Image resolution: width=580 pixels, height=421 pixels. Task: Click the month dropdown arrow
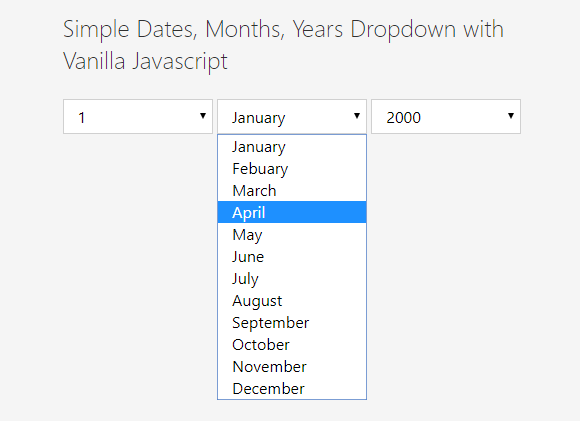pos(357,116)
